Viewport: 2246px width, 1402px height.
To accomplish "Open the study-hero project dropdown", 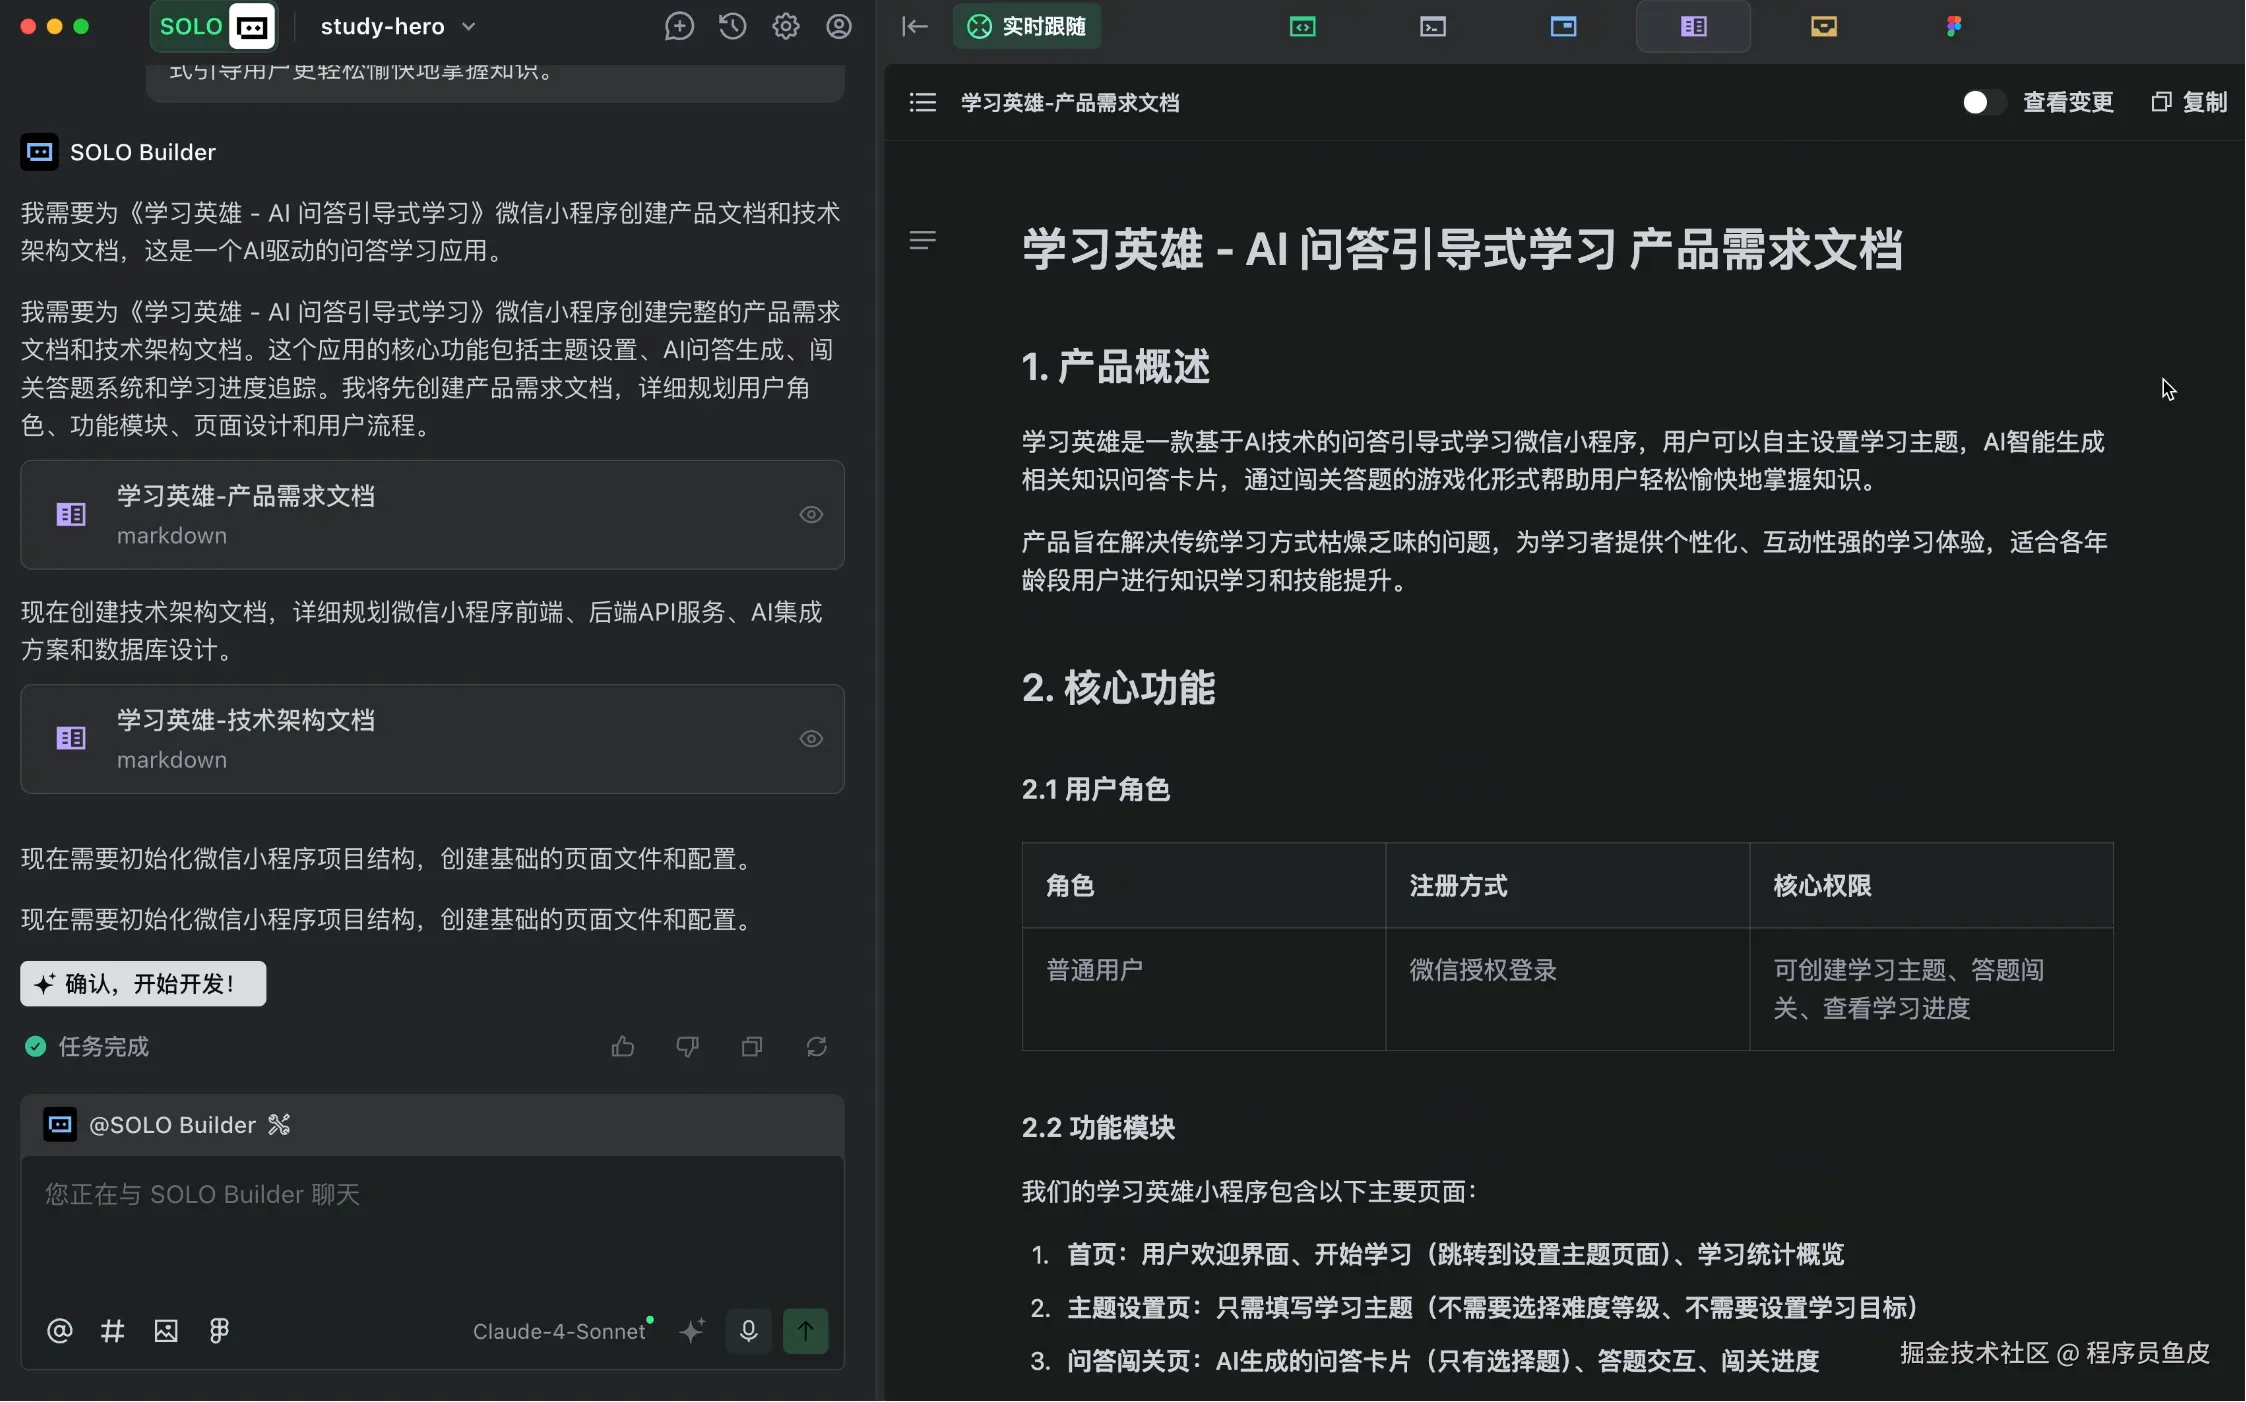I will 397,27.
